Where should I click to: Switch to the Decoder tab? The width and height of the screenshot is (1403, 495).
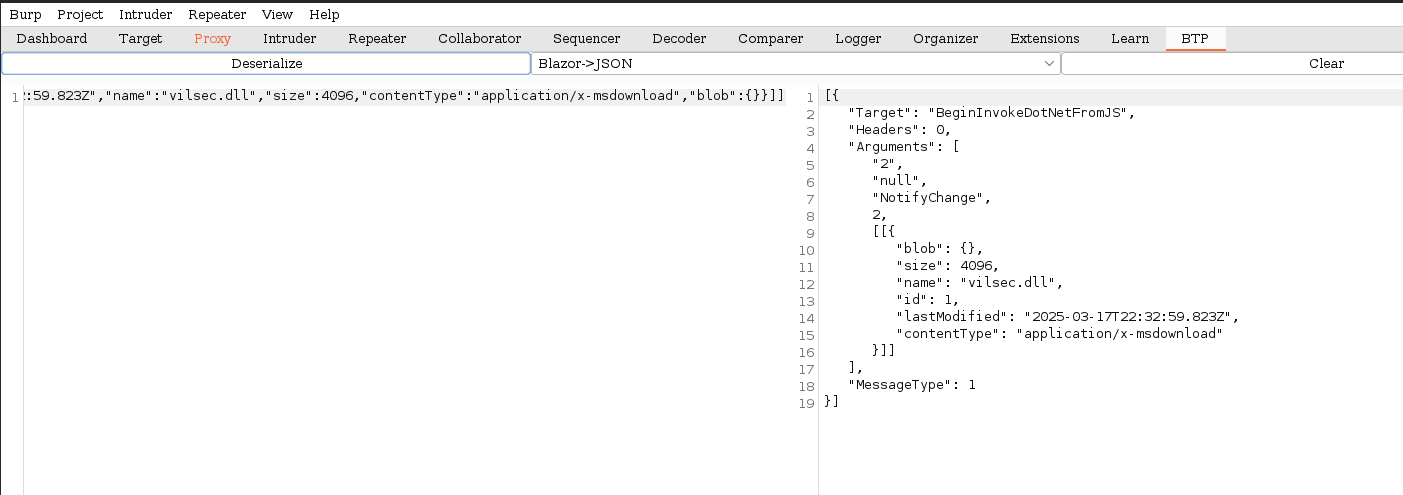click(x=679, y=39)
